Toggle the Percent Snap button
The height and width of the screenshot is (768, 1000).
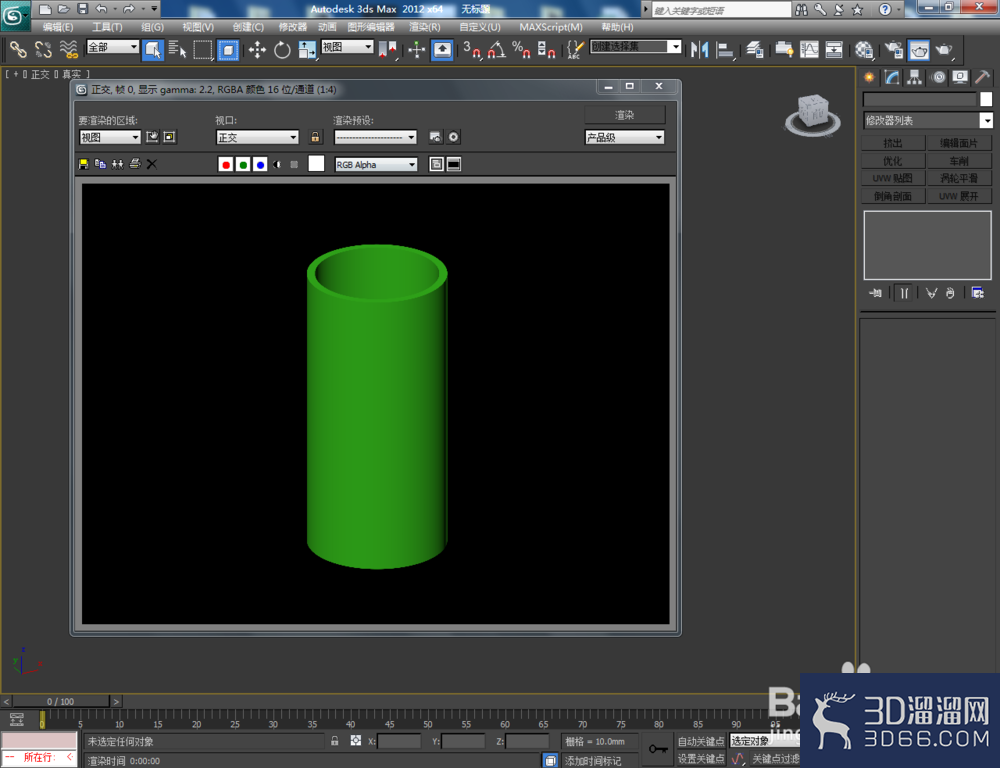point(521,50)
